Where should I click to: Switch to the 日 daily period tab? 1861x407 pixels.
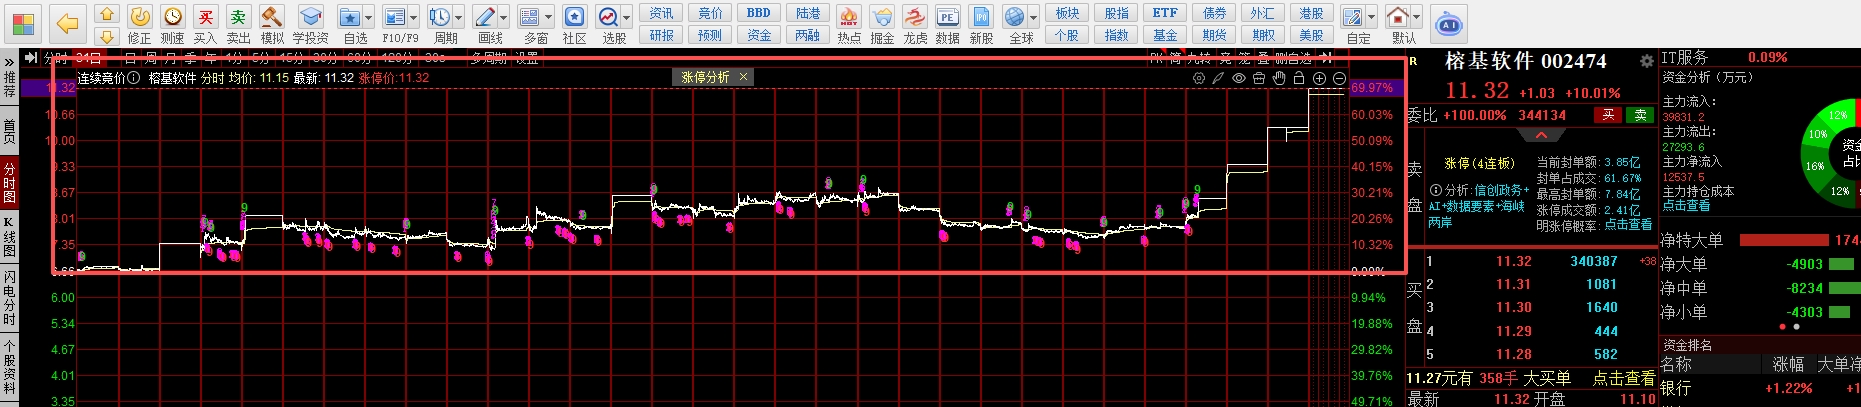click(130, 58)
